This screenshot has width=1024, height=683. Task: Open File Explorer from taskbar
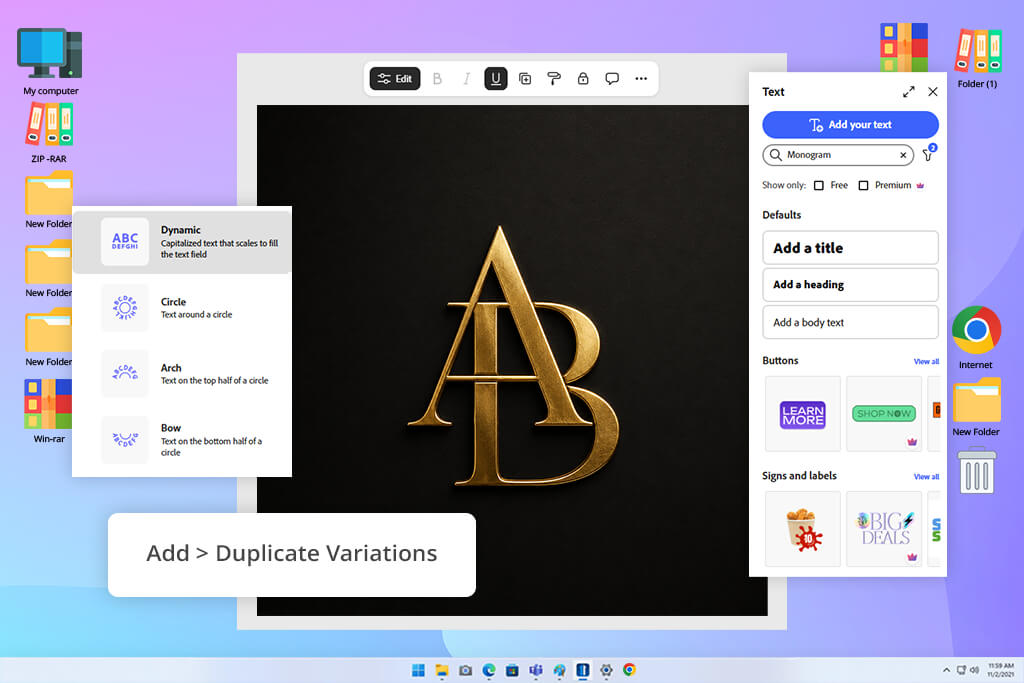tap(442, 670)
